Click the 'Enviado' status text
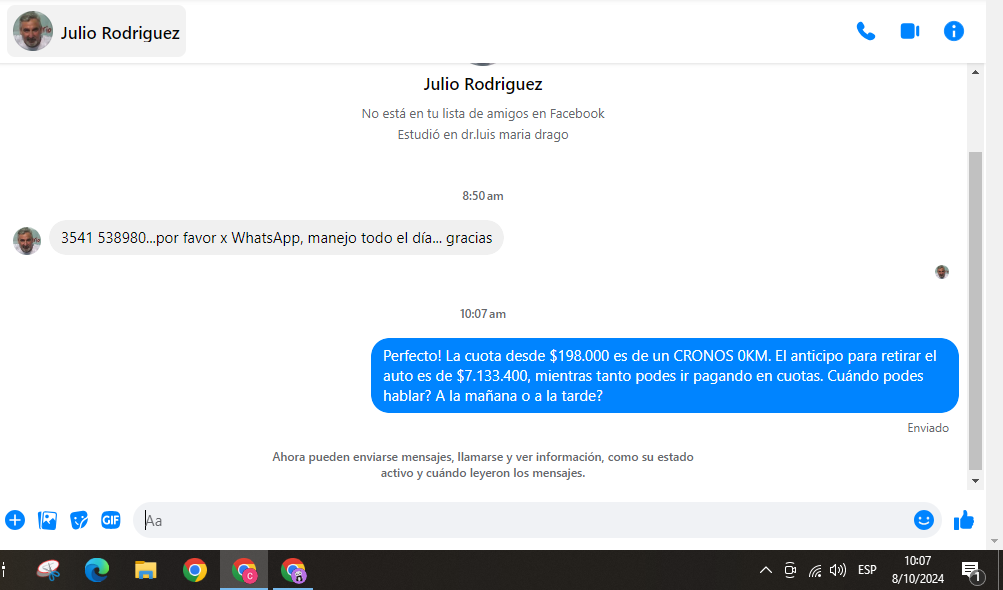The width and height of the screenshot is (1003, 590). [928, 428]
